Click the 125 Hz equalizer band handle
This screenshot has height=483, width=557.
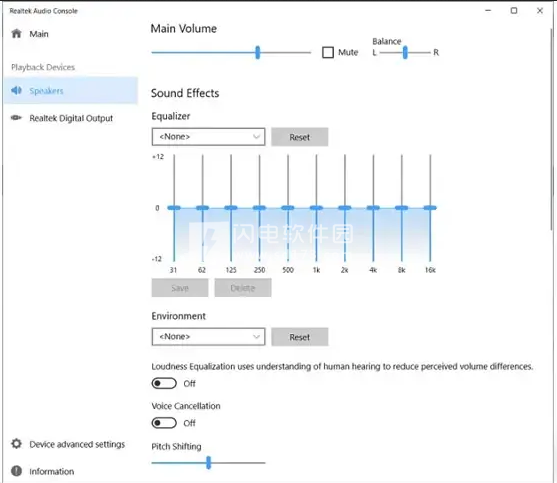(x=231, y=208)
